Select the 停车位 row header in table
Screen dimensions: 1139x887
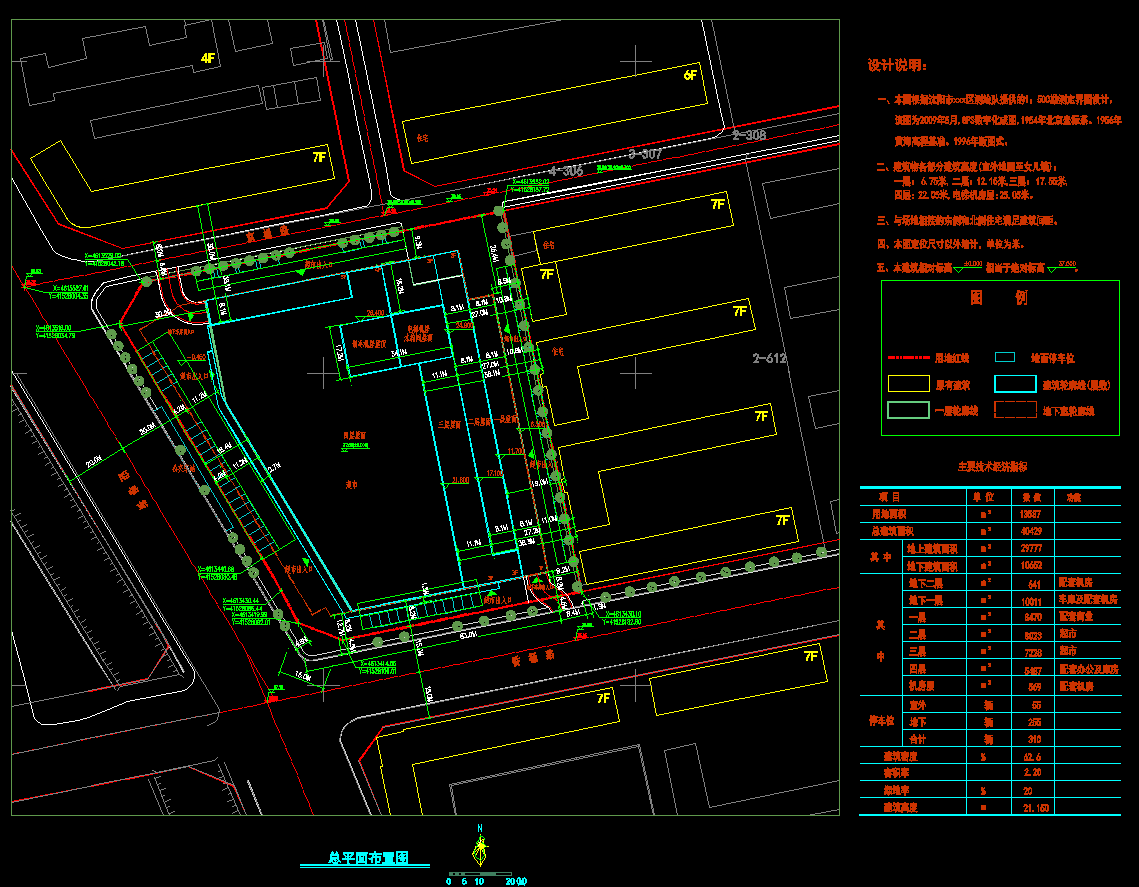pos(881,720)
